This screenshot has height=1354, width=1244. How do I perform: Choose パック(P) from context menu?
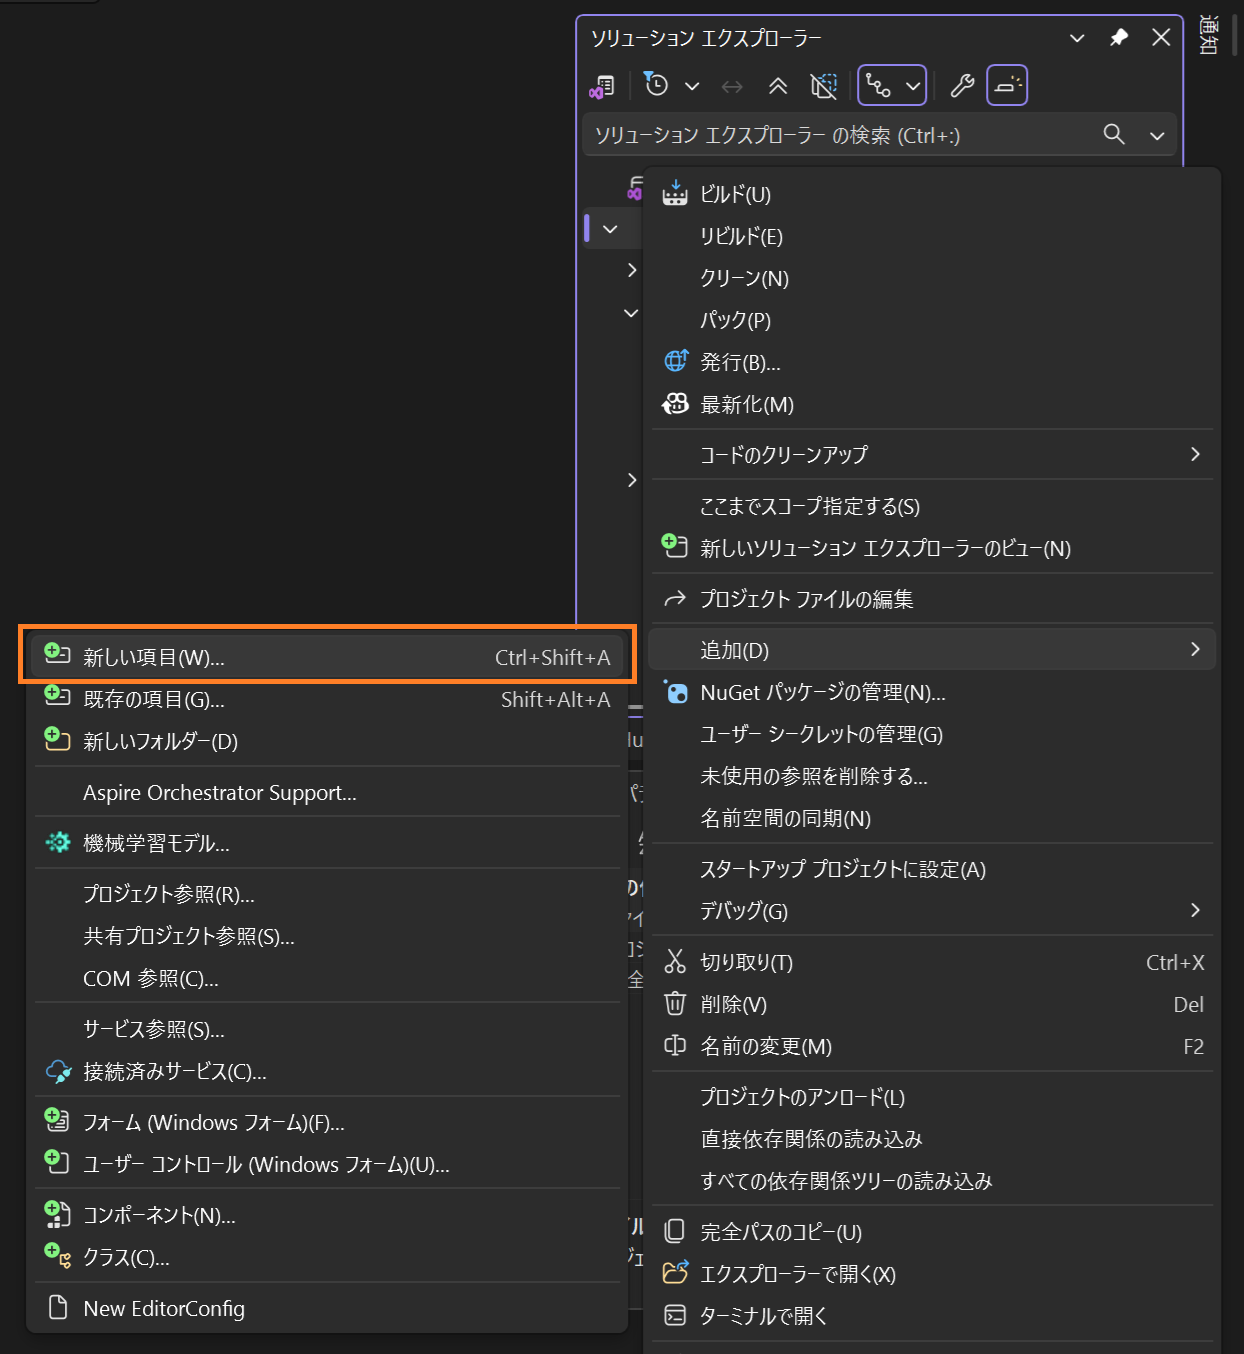933,320
